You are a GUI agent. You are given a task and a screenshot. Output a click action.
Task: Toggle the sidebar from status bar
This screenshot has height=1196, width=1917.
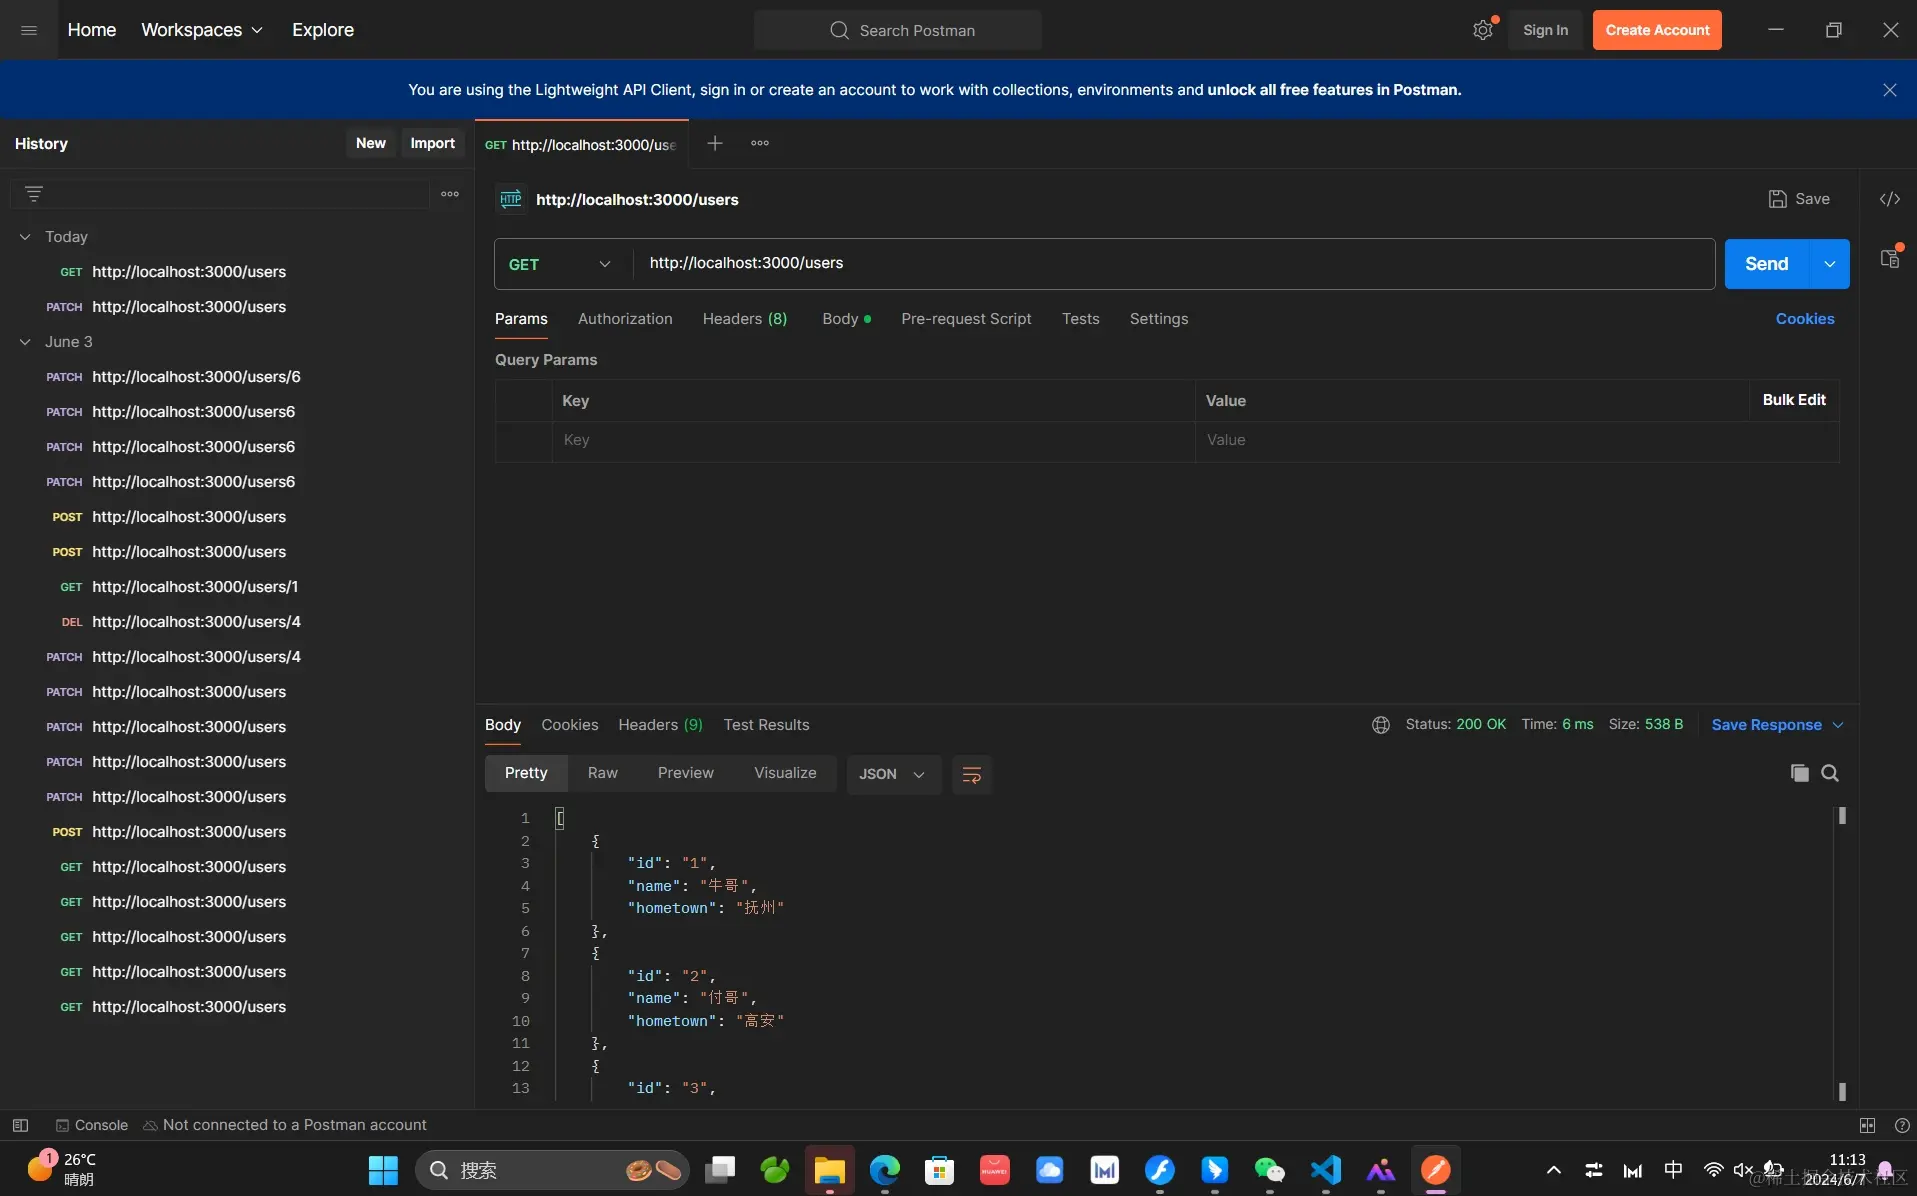pyautogui.click(x=20, y=1125)
